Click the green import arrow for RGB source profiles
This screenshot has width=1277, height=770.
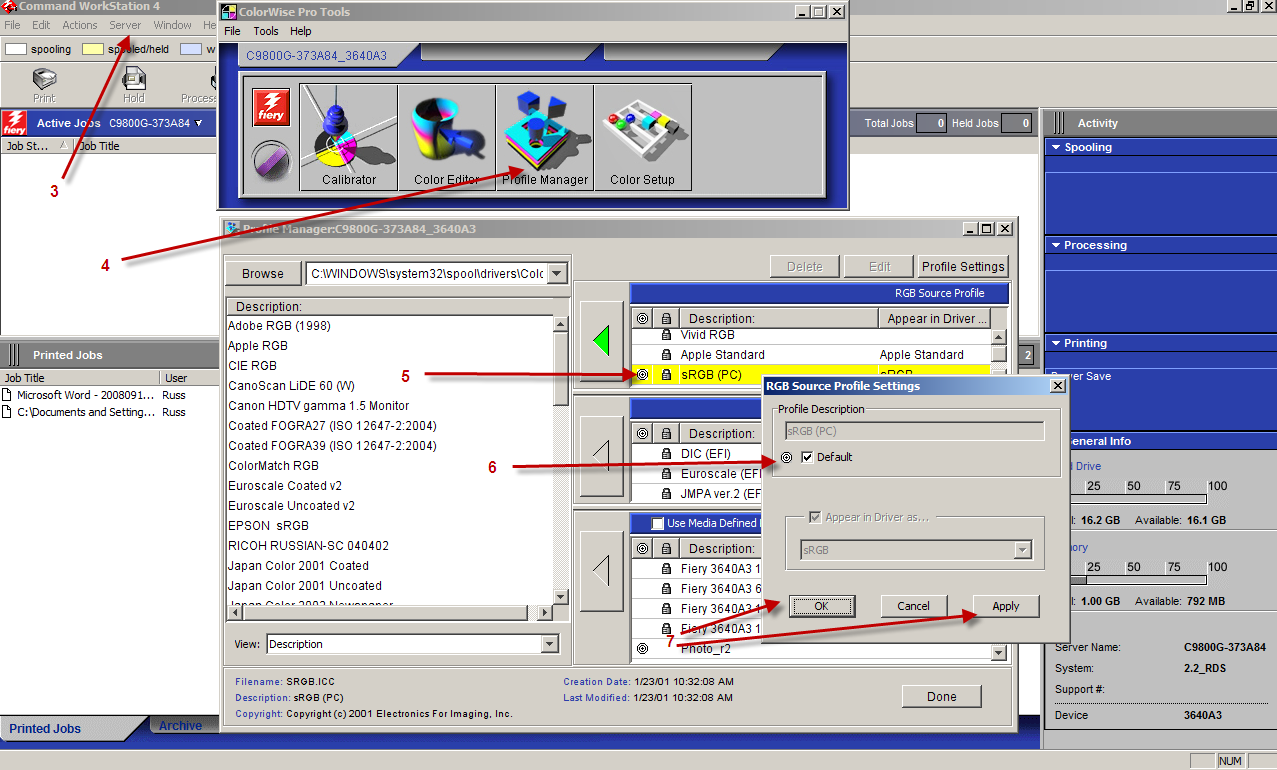[601, 341]
